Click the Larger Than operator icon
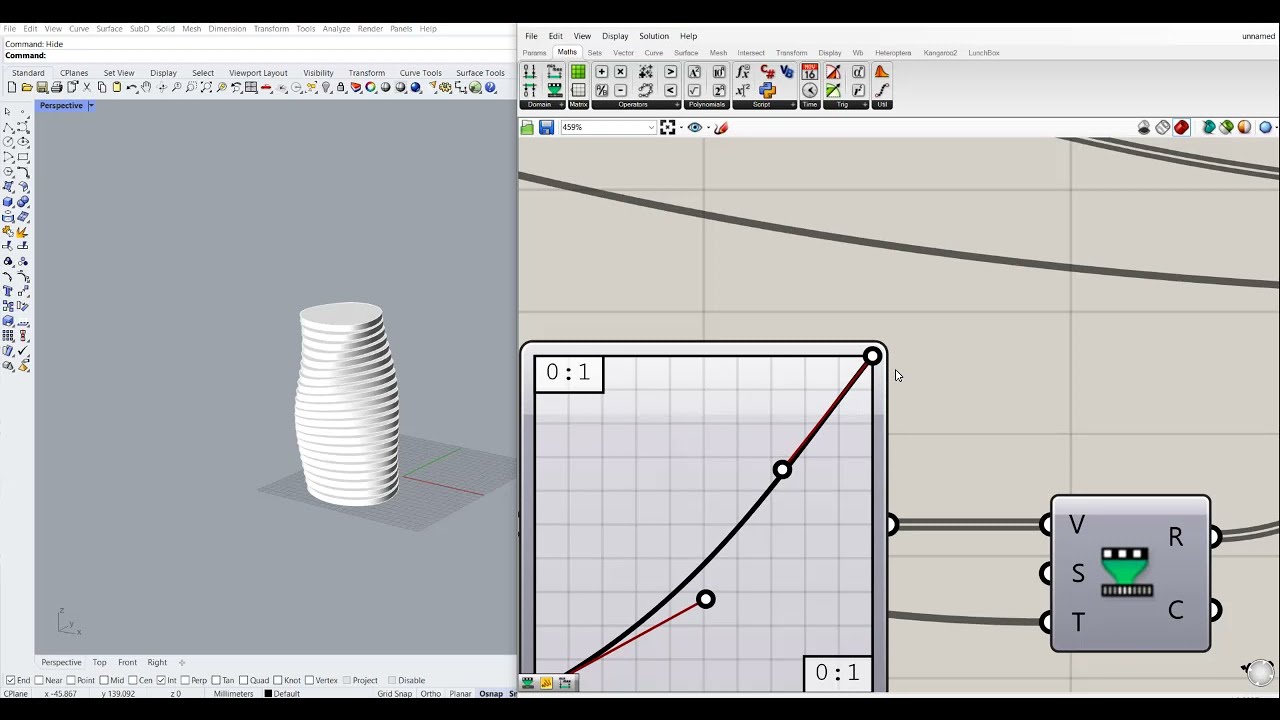 coord(670,72)
